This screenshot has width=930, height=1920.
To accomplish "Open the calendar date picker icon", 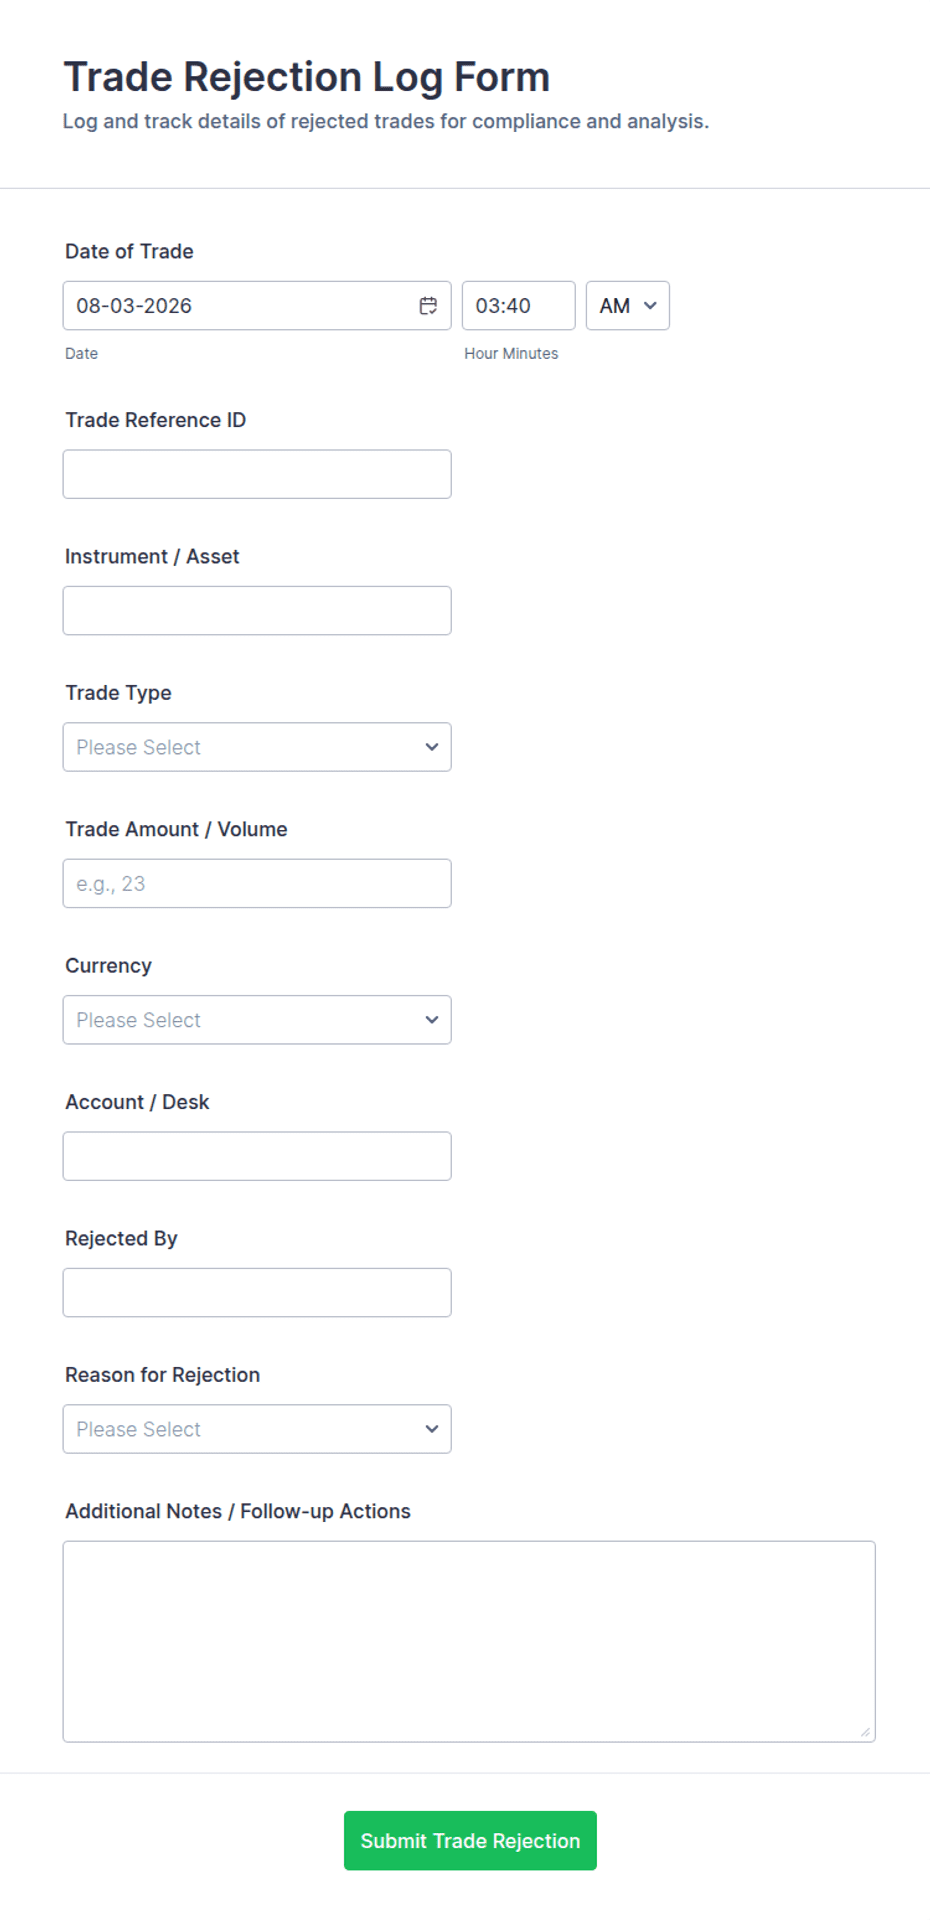I will [428, 306].
